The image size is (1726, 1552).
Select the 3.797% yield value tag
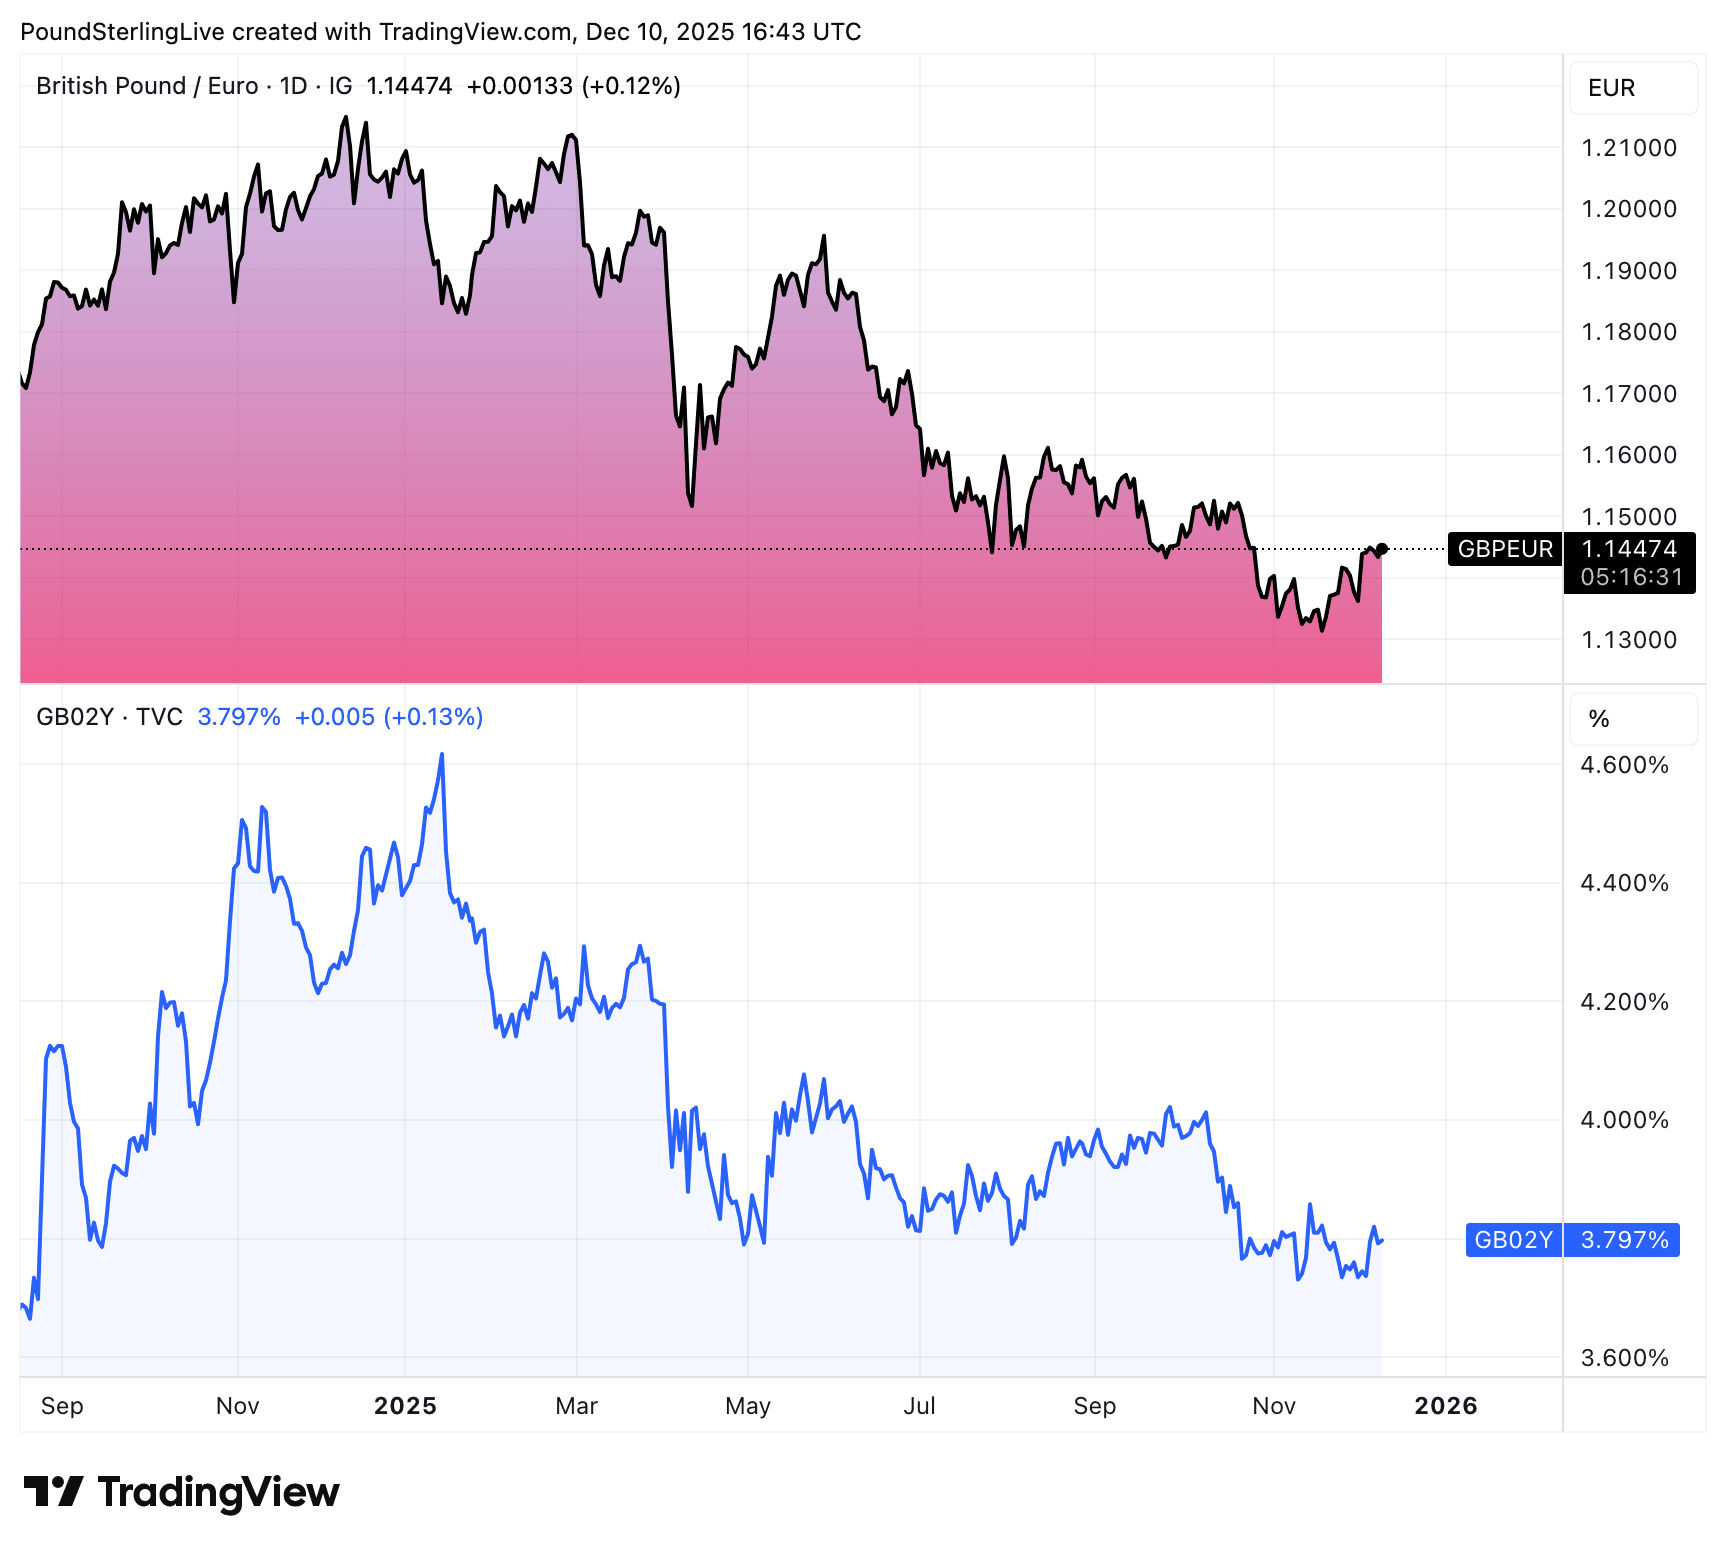coord(1624,1240)
